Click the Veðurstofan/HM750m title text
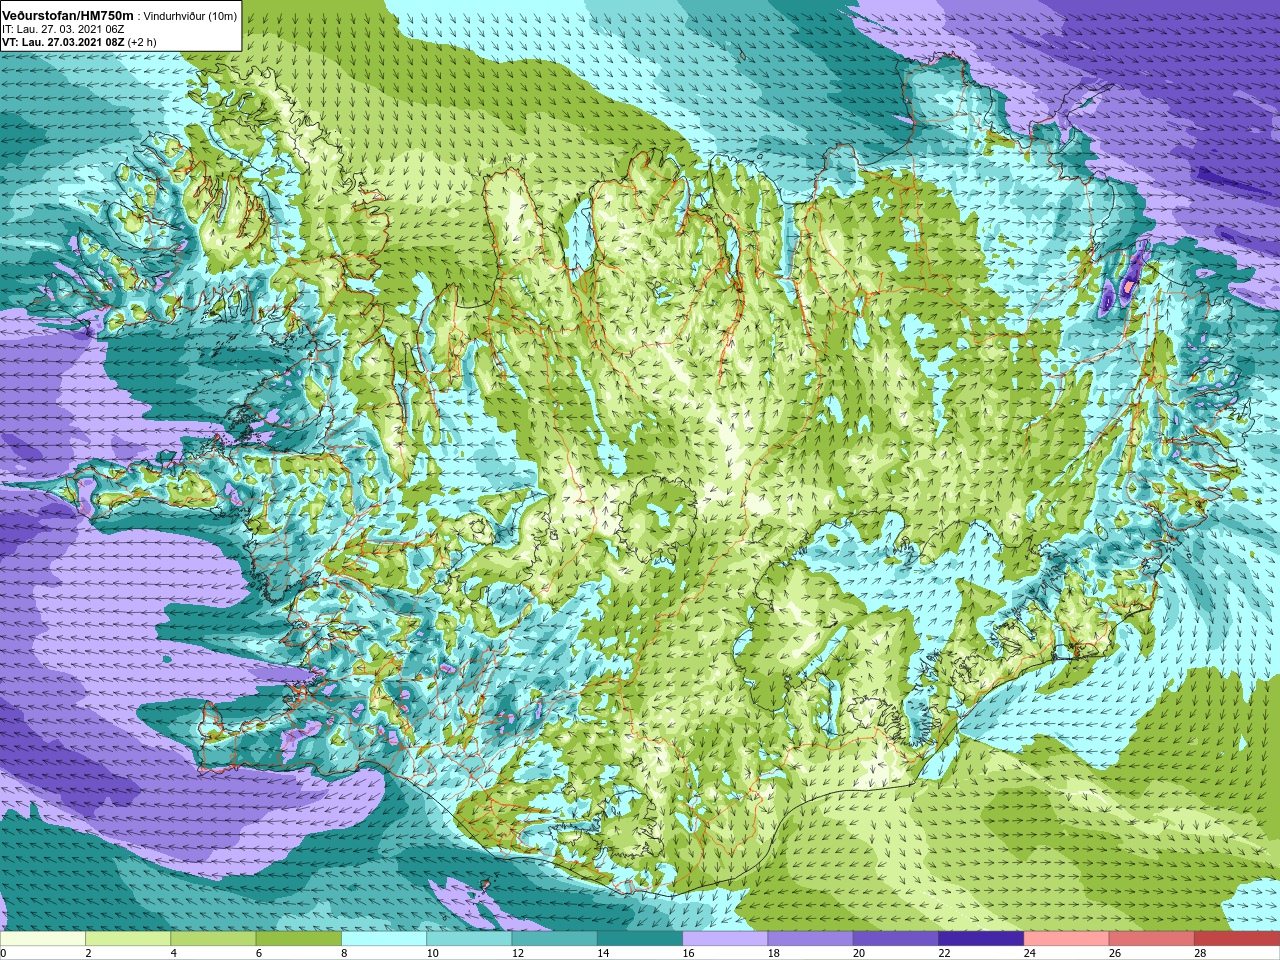 [67, 15]
